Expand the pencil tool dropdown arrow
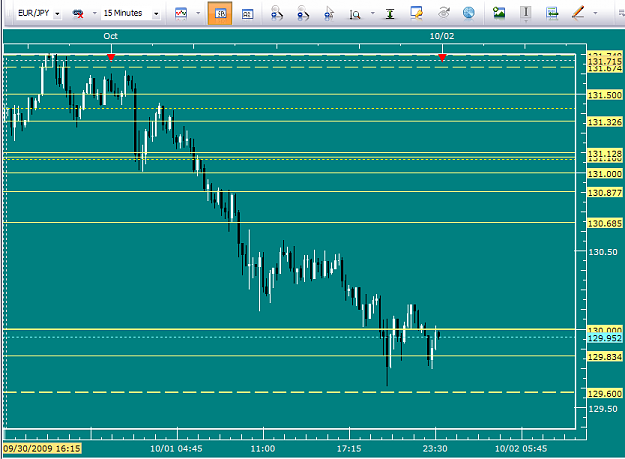 pos(595,13)
